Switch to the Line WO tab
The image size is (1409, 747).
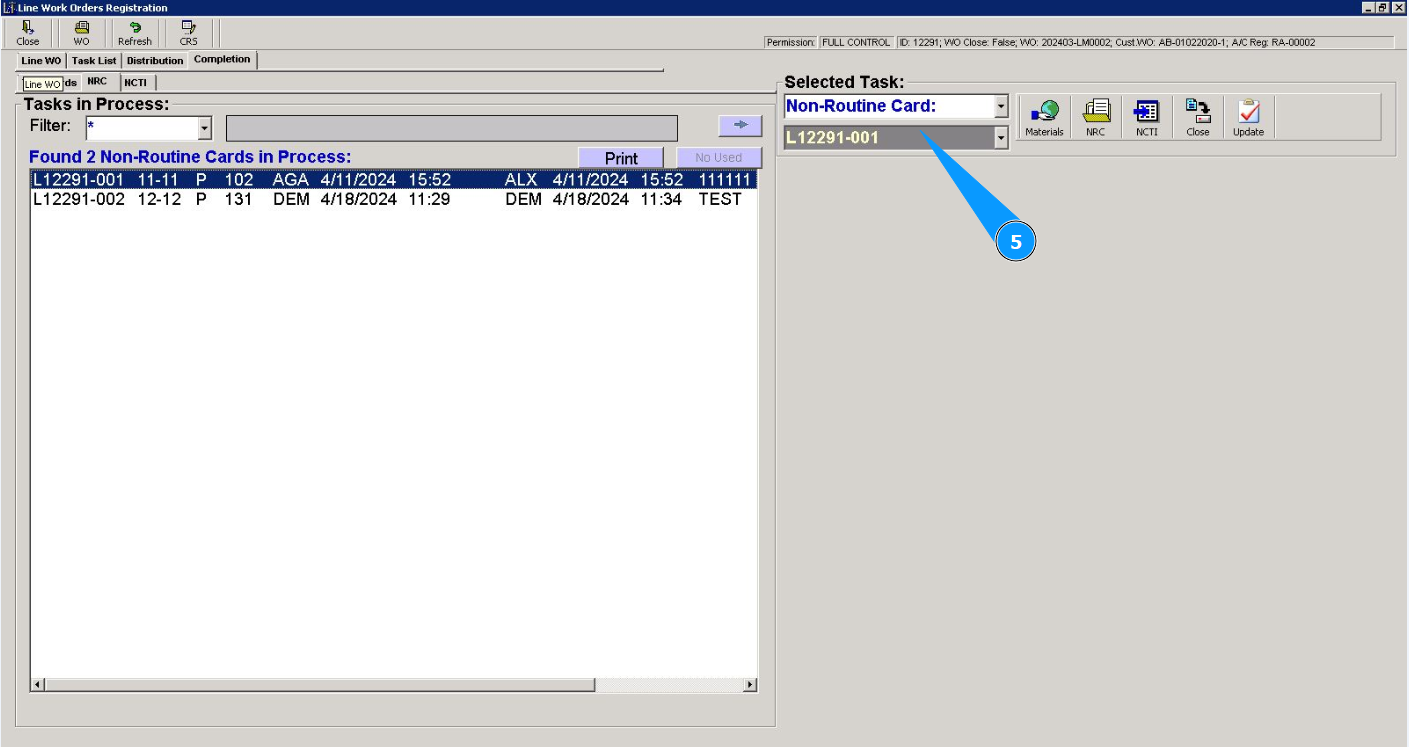click(41, 61)
